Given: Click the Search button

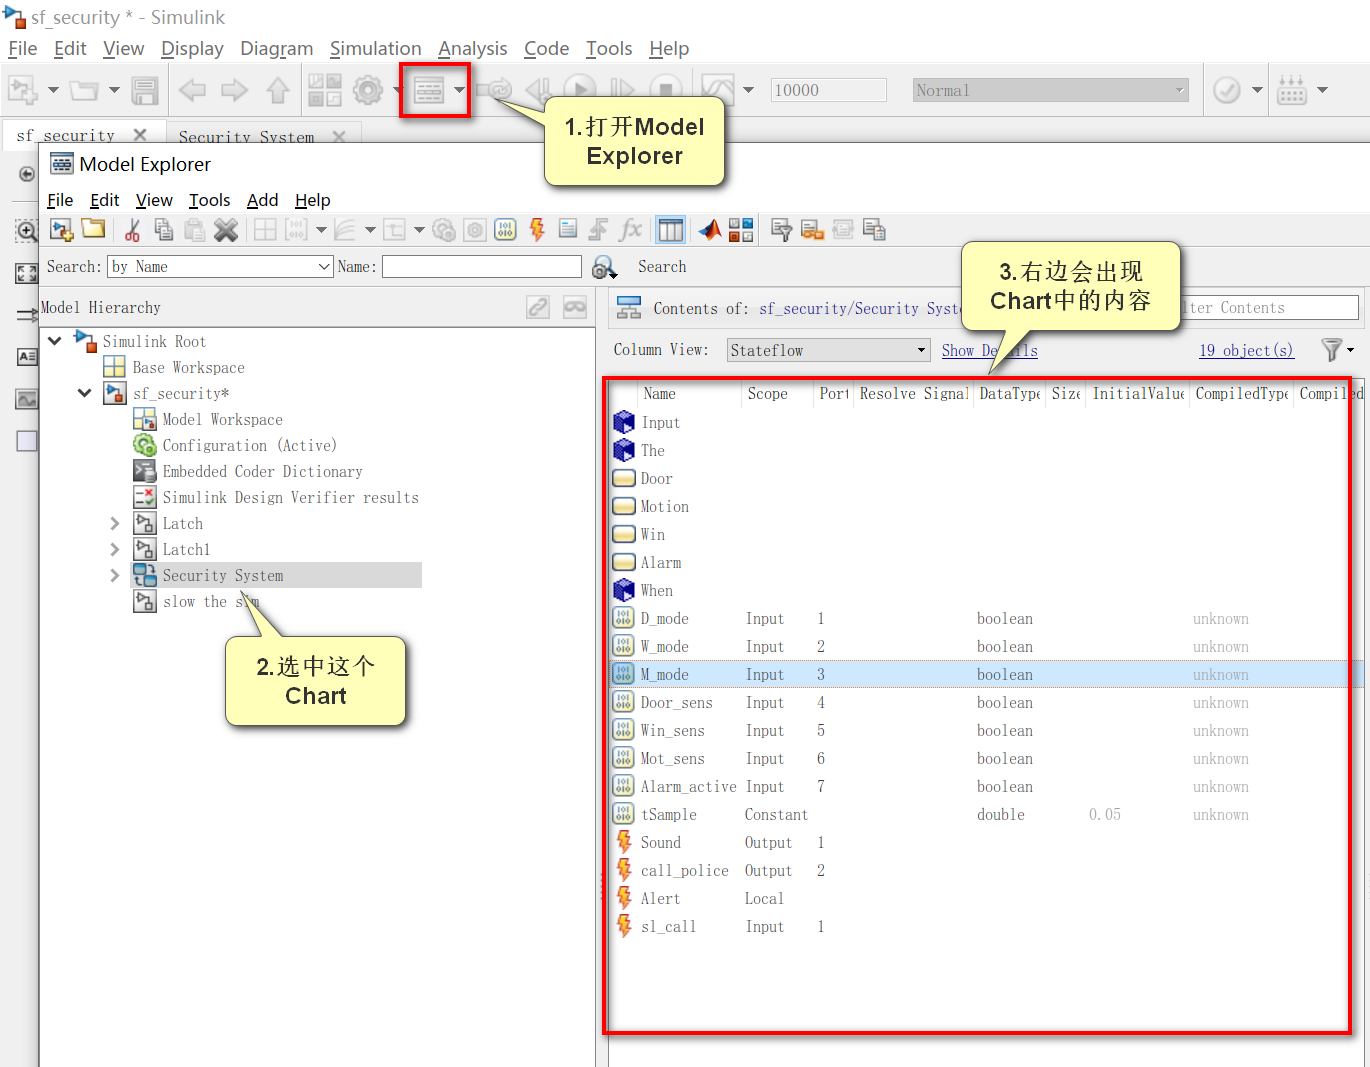Looking at the screenshot, I should pyautogui.click(x=662, y=267).
